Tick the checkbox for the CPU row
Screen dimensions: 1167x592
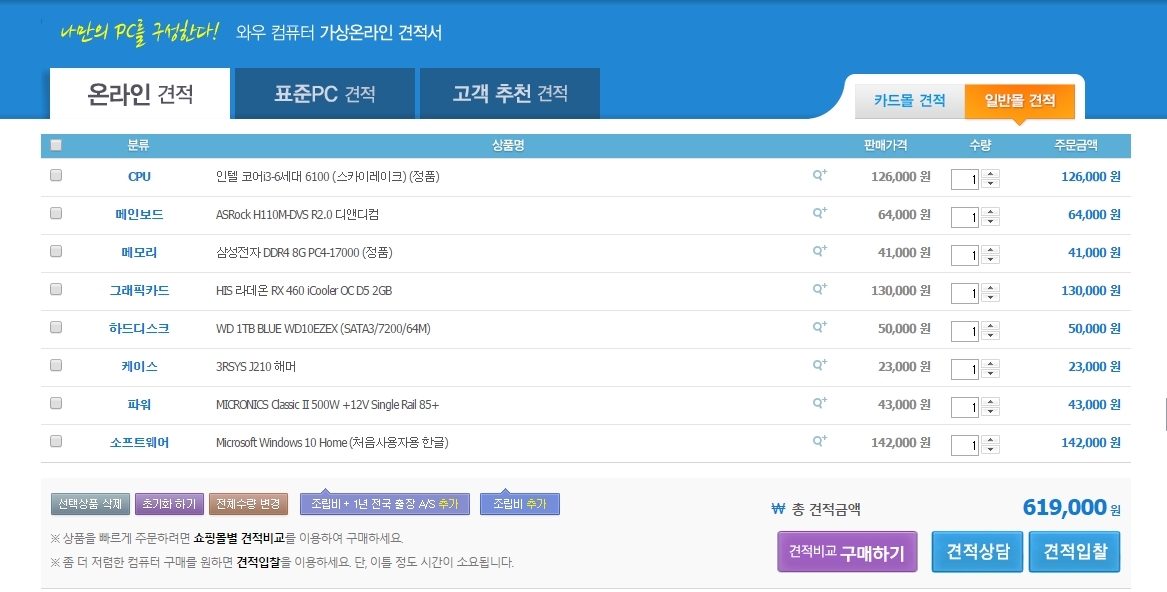(x=56, y=175)
